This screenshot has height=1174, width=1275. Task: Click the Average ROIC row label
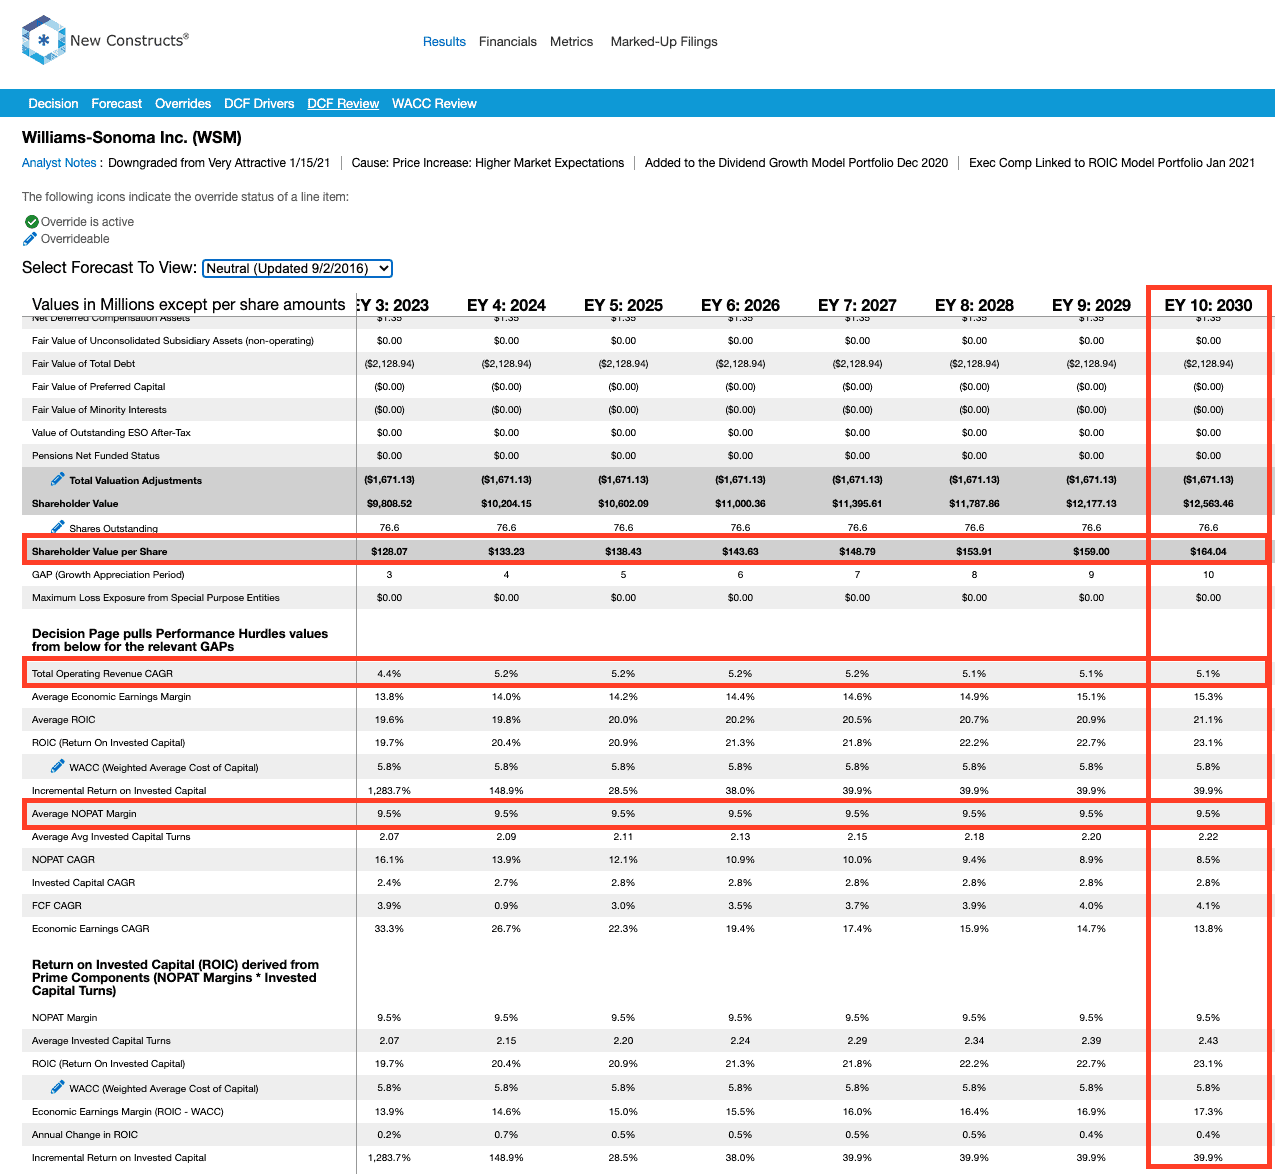64,720
